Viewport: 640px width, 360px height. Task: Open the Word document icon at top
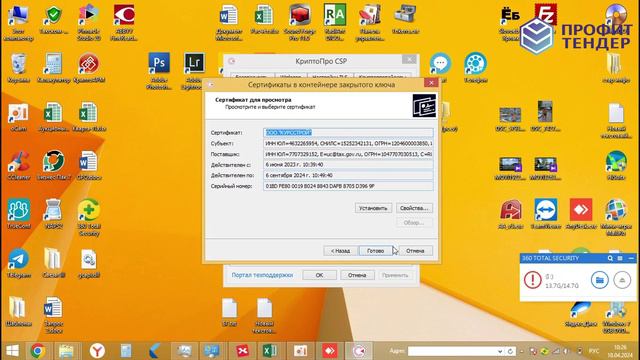pyautogui.click(x=229, y=22)
